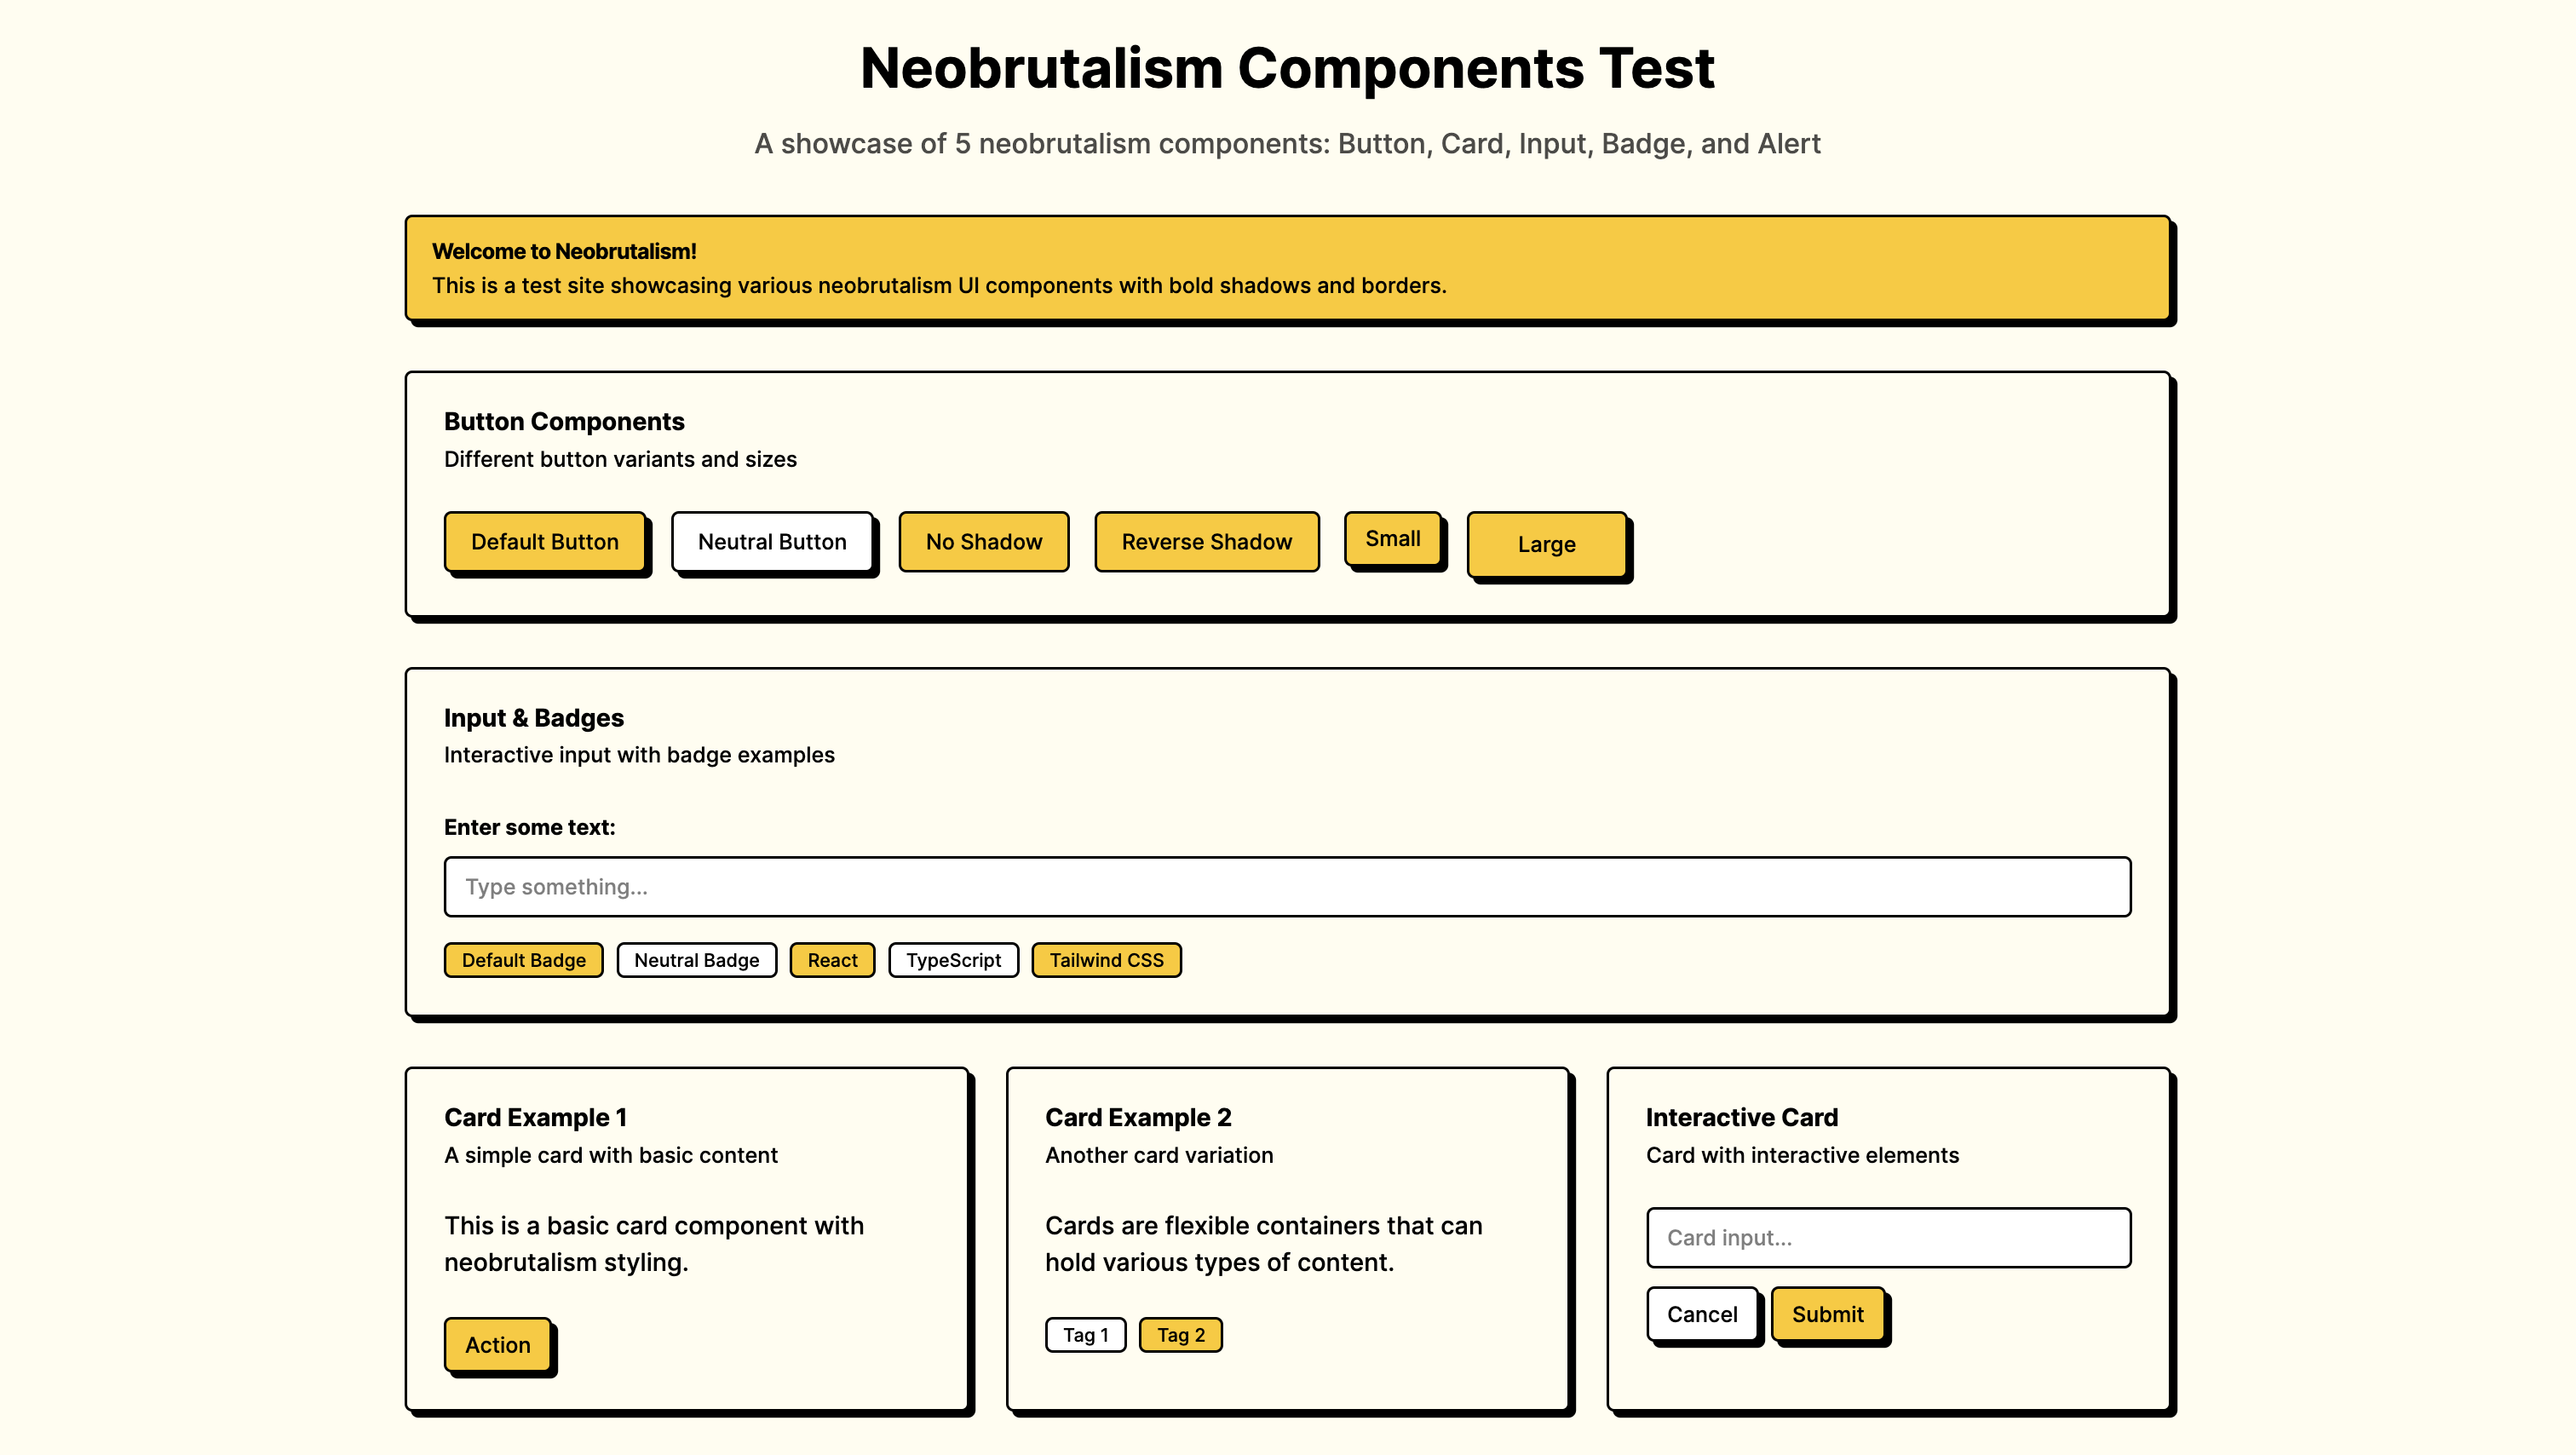Image resolution: width=2576 pixels, height=1455 pixels.
Task: Click the Welcome to Neobrutalism! alert title
Action: (564, 251)
